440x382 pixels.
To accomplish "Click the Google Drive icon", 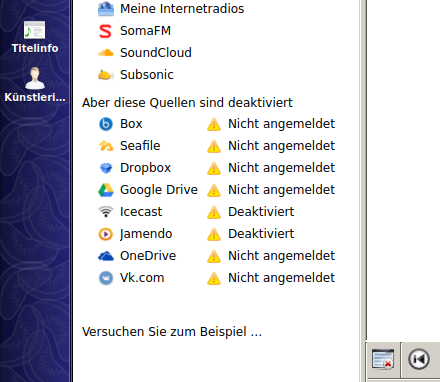I will tap(106, 190).
